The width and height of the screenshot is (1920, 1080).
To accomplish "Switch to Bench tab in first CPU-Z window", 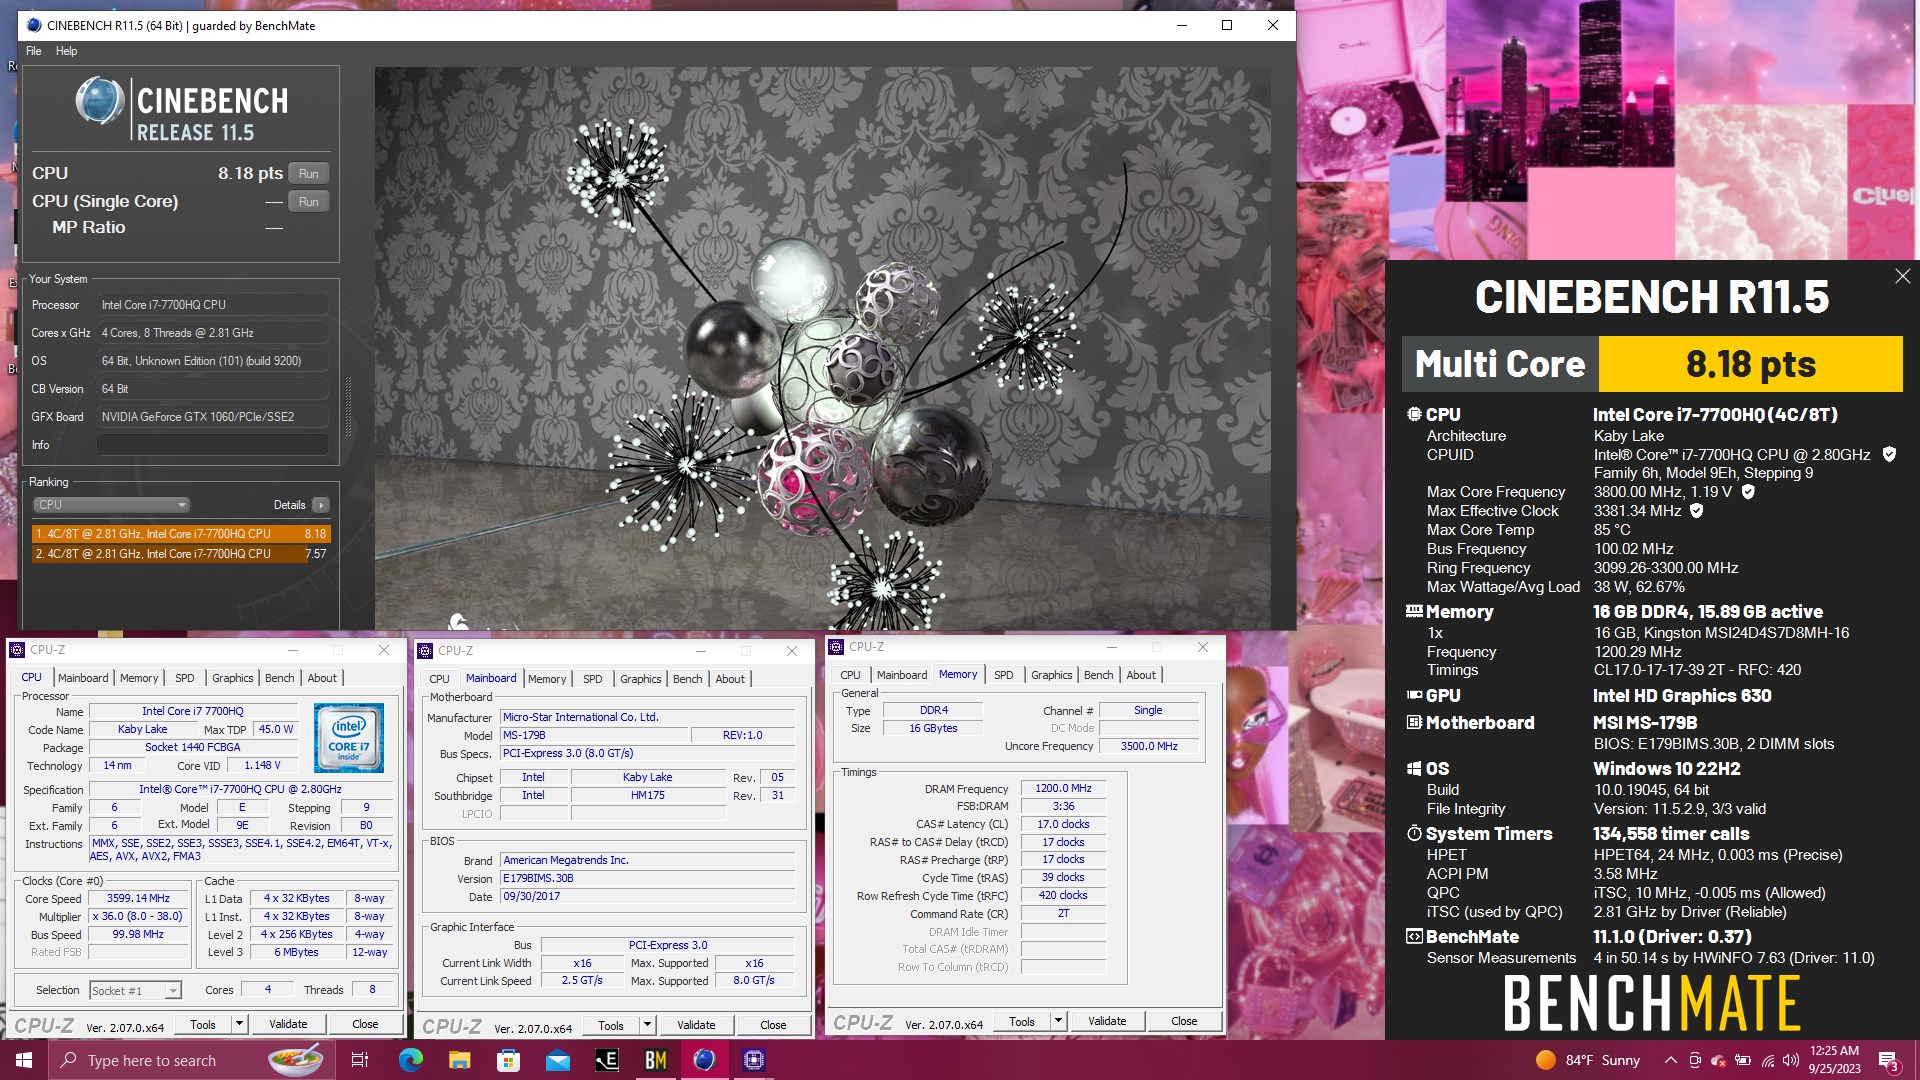I will pos(279,678).
